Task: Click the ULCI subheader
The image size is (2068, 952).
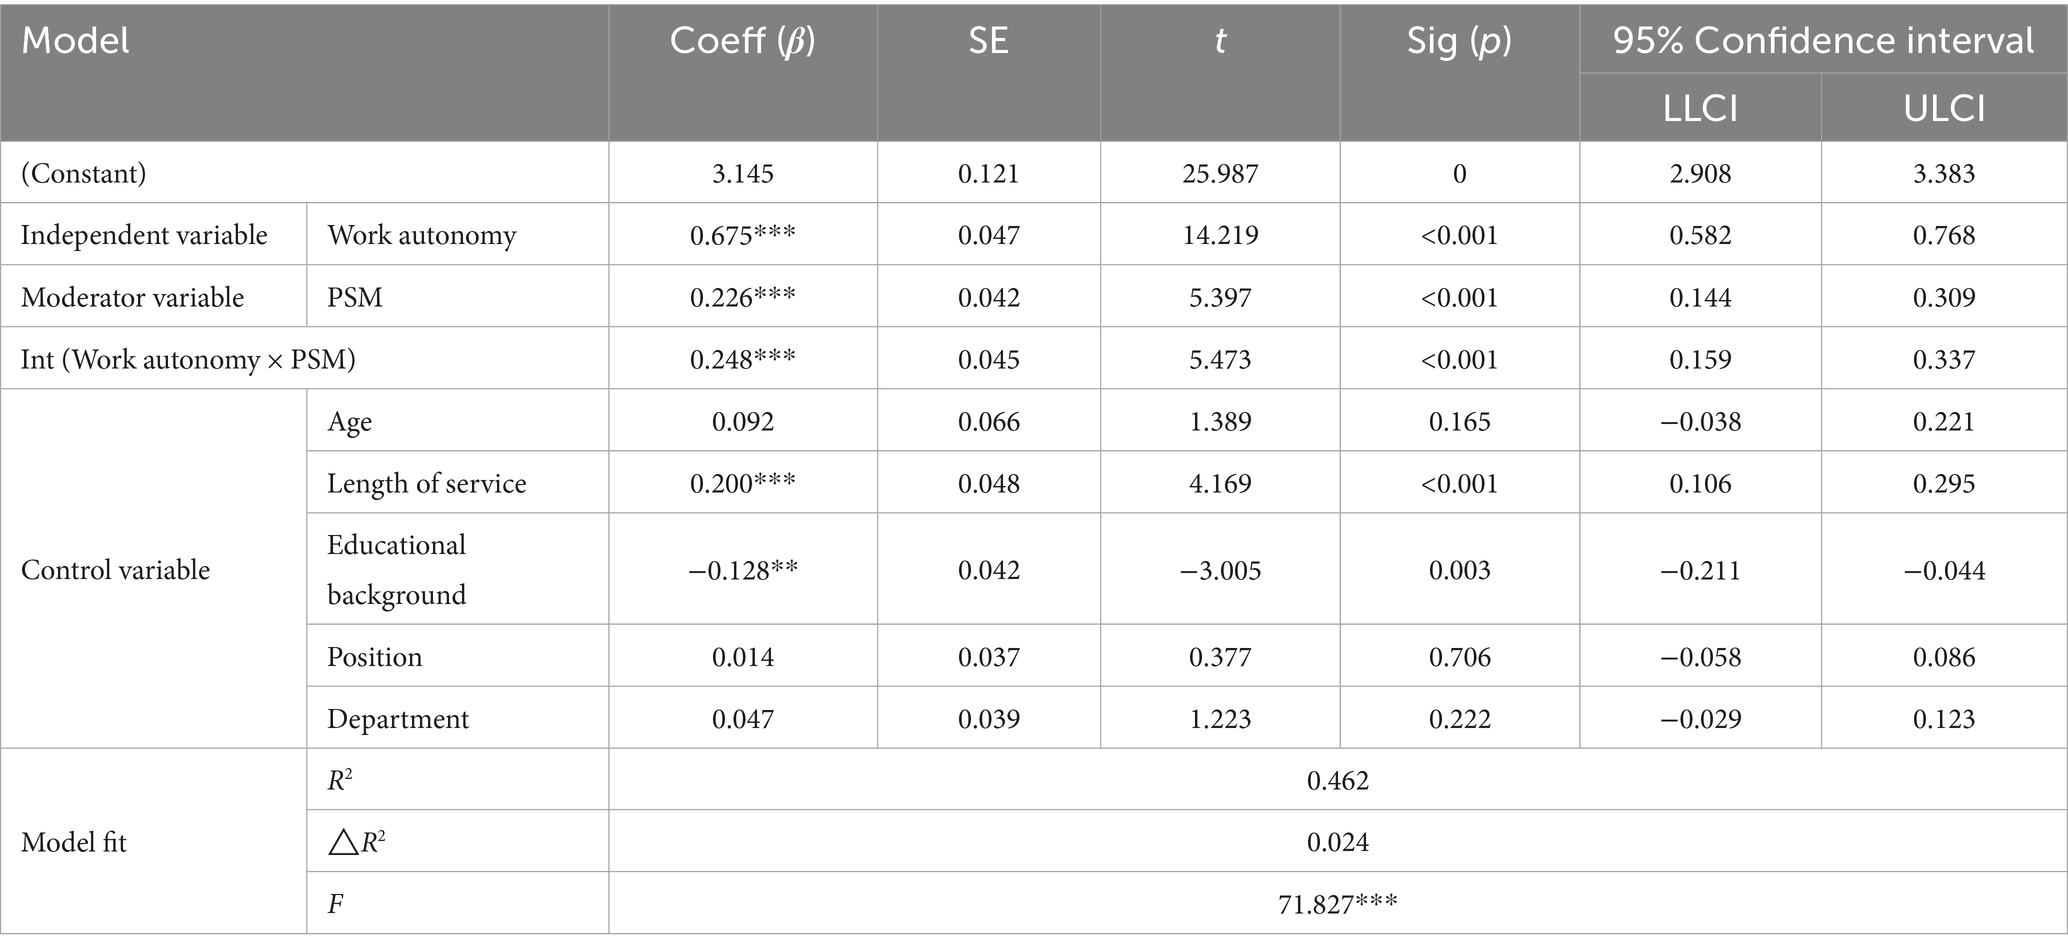Action: (1944, 108)
